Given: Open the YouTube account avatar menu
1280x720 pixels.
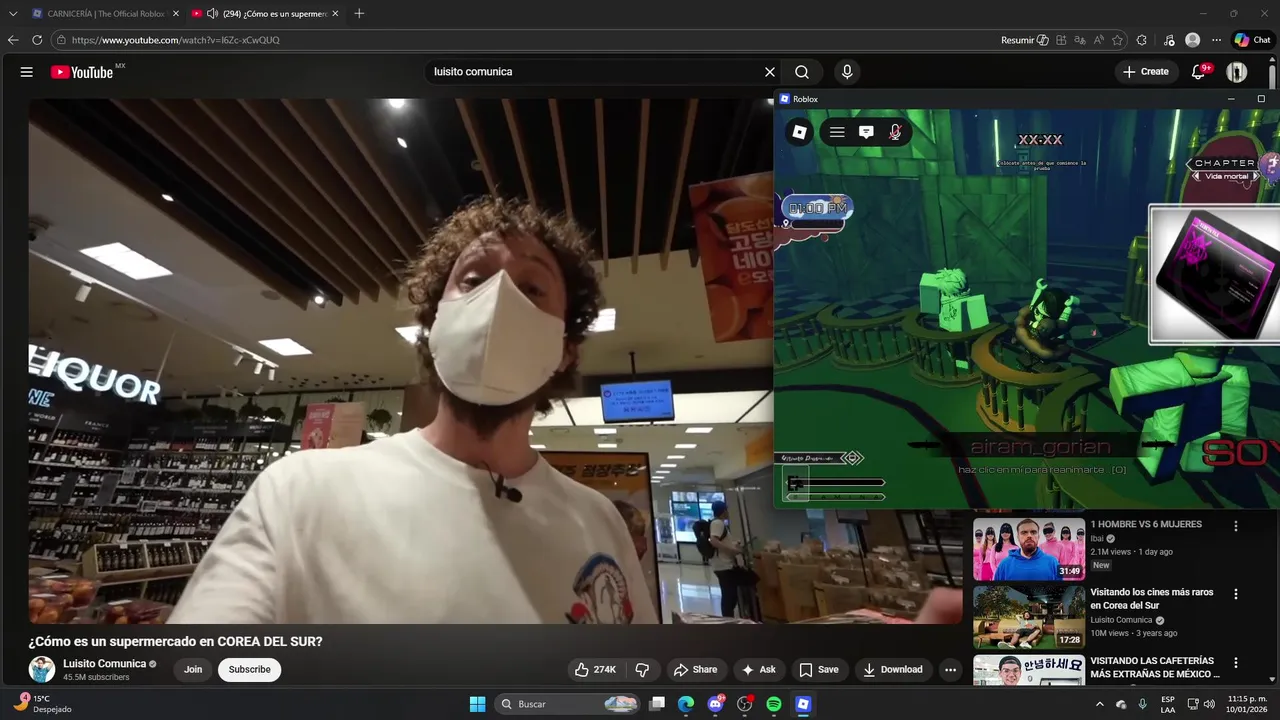Looking at the screenshot, I should 1237,72.
